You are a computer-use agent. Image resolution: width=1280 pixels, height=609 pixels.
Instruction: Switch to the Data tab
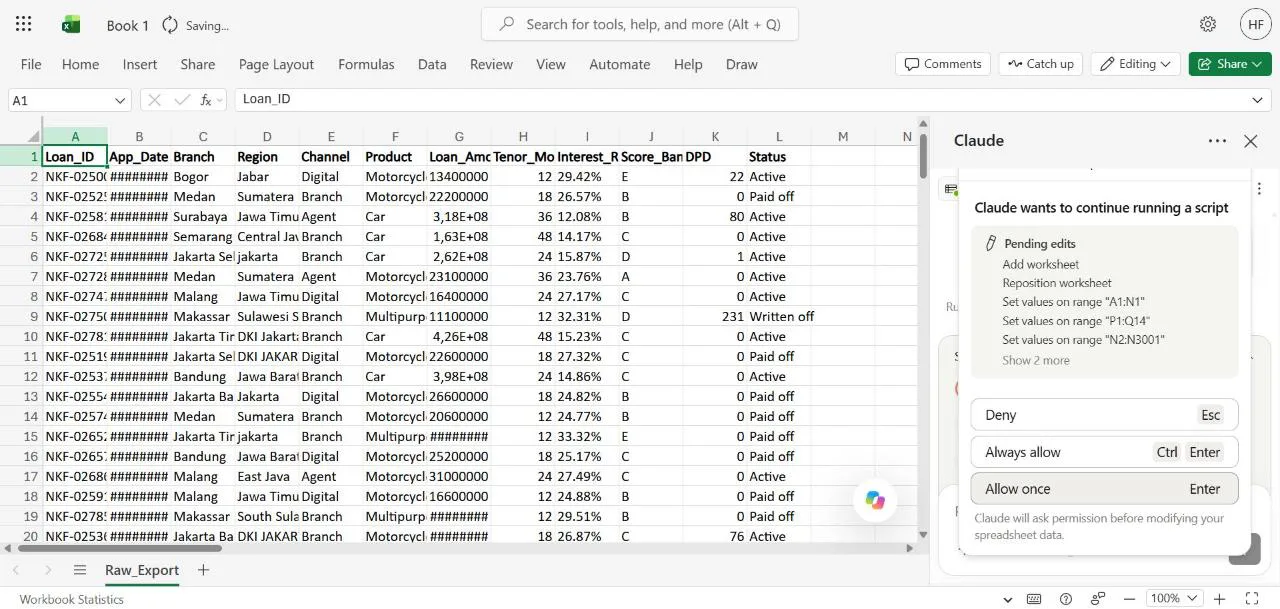click(x=432, y=64)
